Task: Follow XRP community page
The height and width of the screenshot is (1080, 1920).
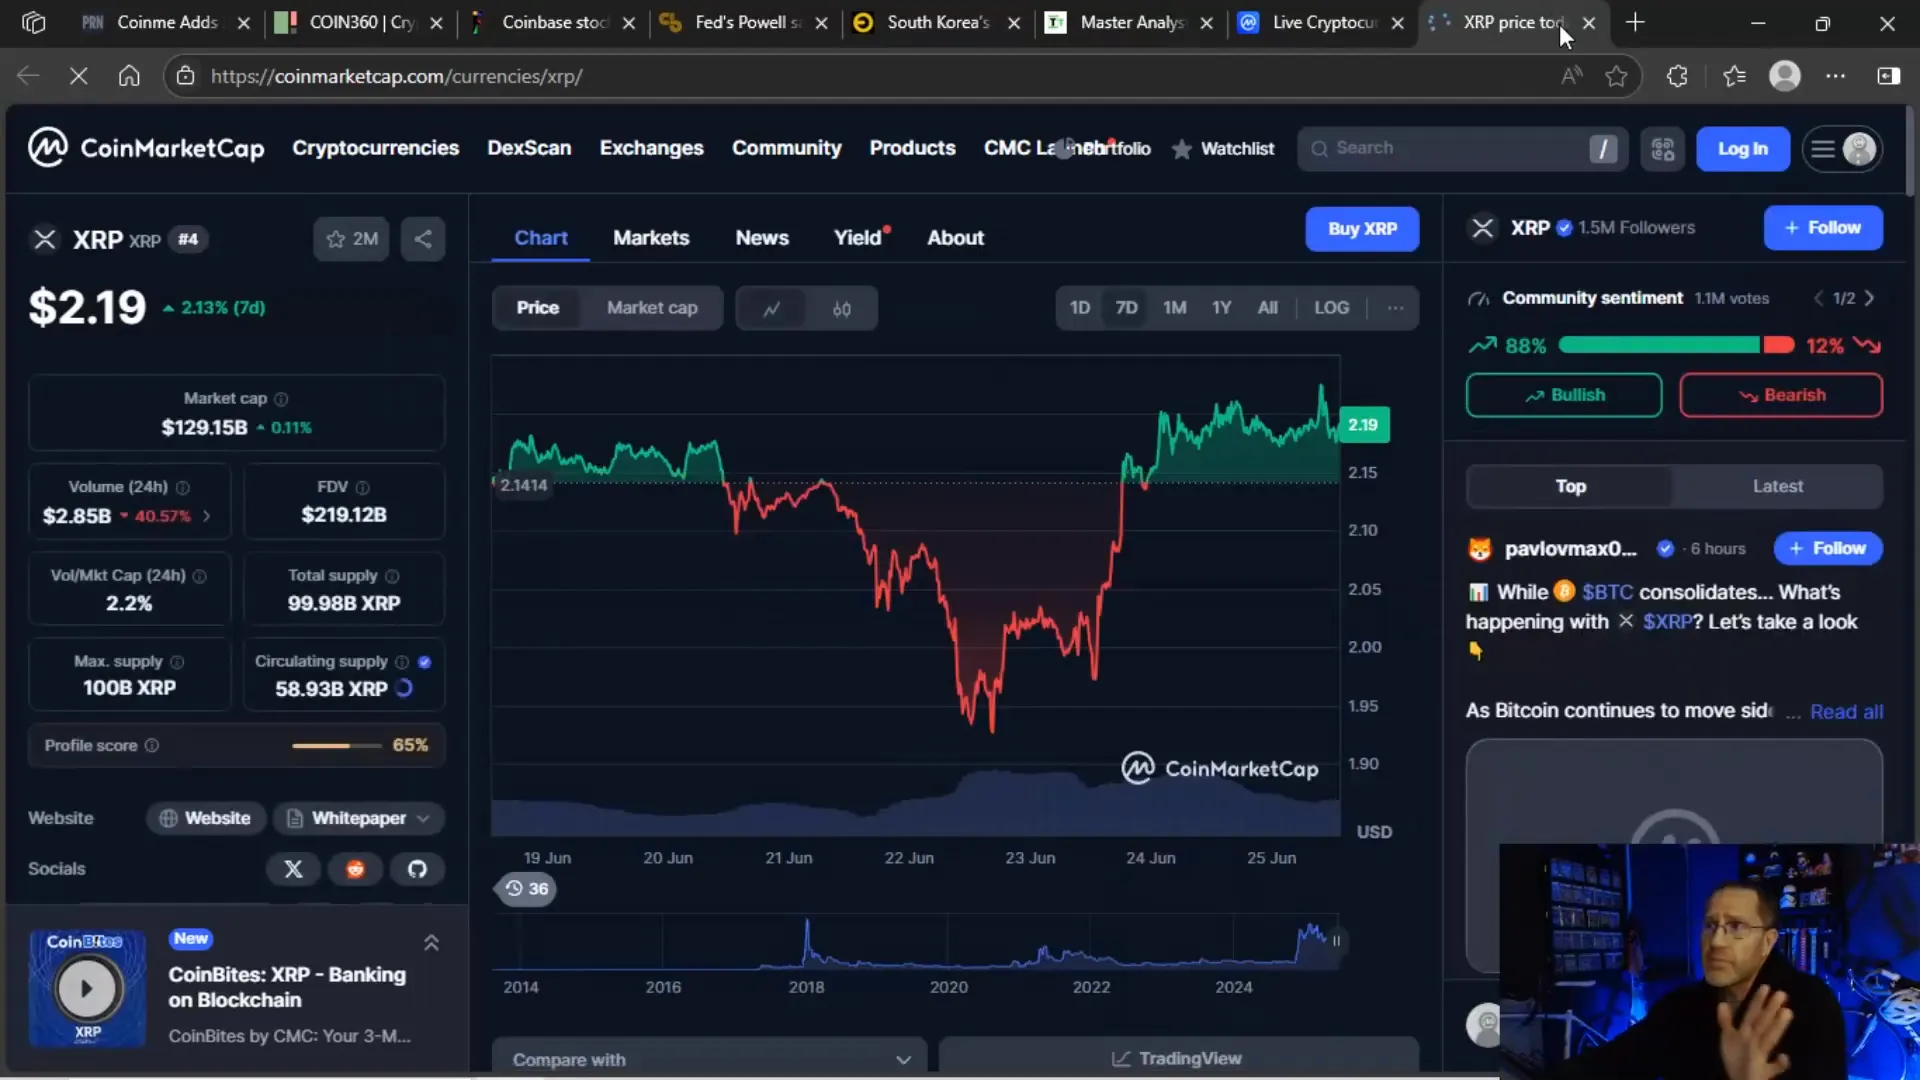Action: (x=1823, y=228)
